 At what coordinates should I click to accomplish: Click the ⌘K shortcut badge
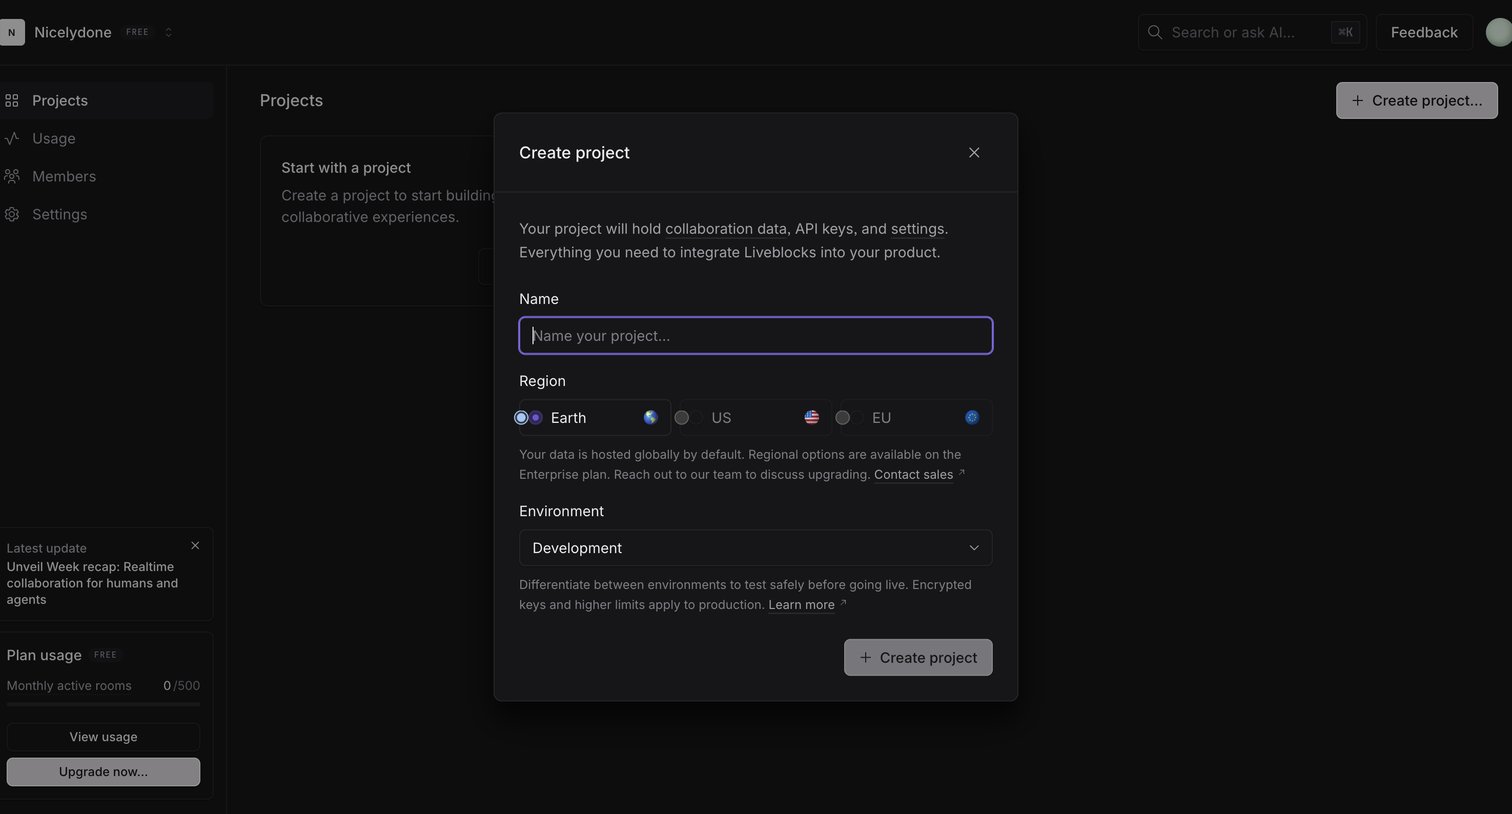pyautogui.click(x=1346, y=32)
